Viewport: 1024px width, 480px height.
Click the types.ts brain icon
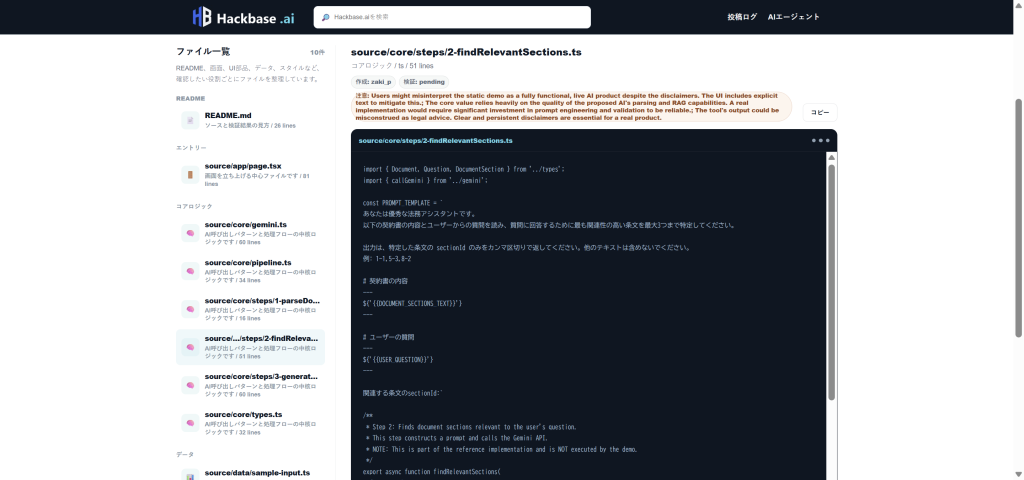(190, 423)
